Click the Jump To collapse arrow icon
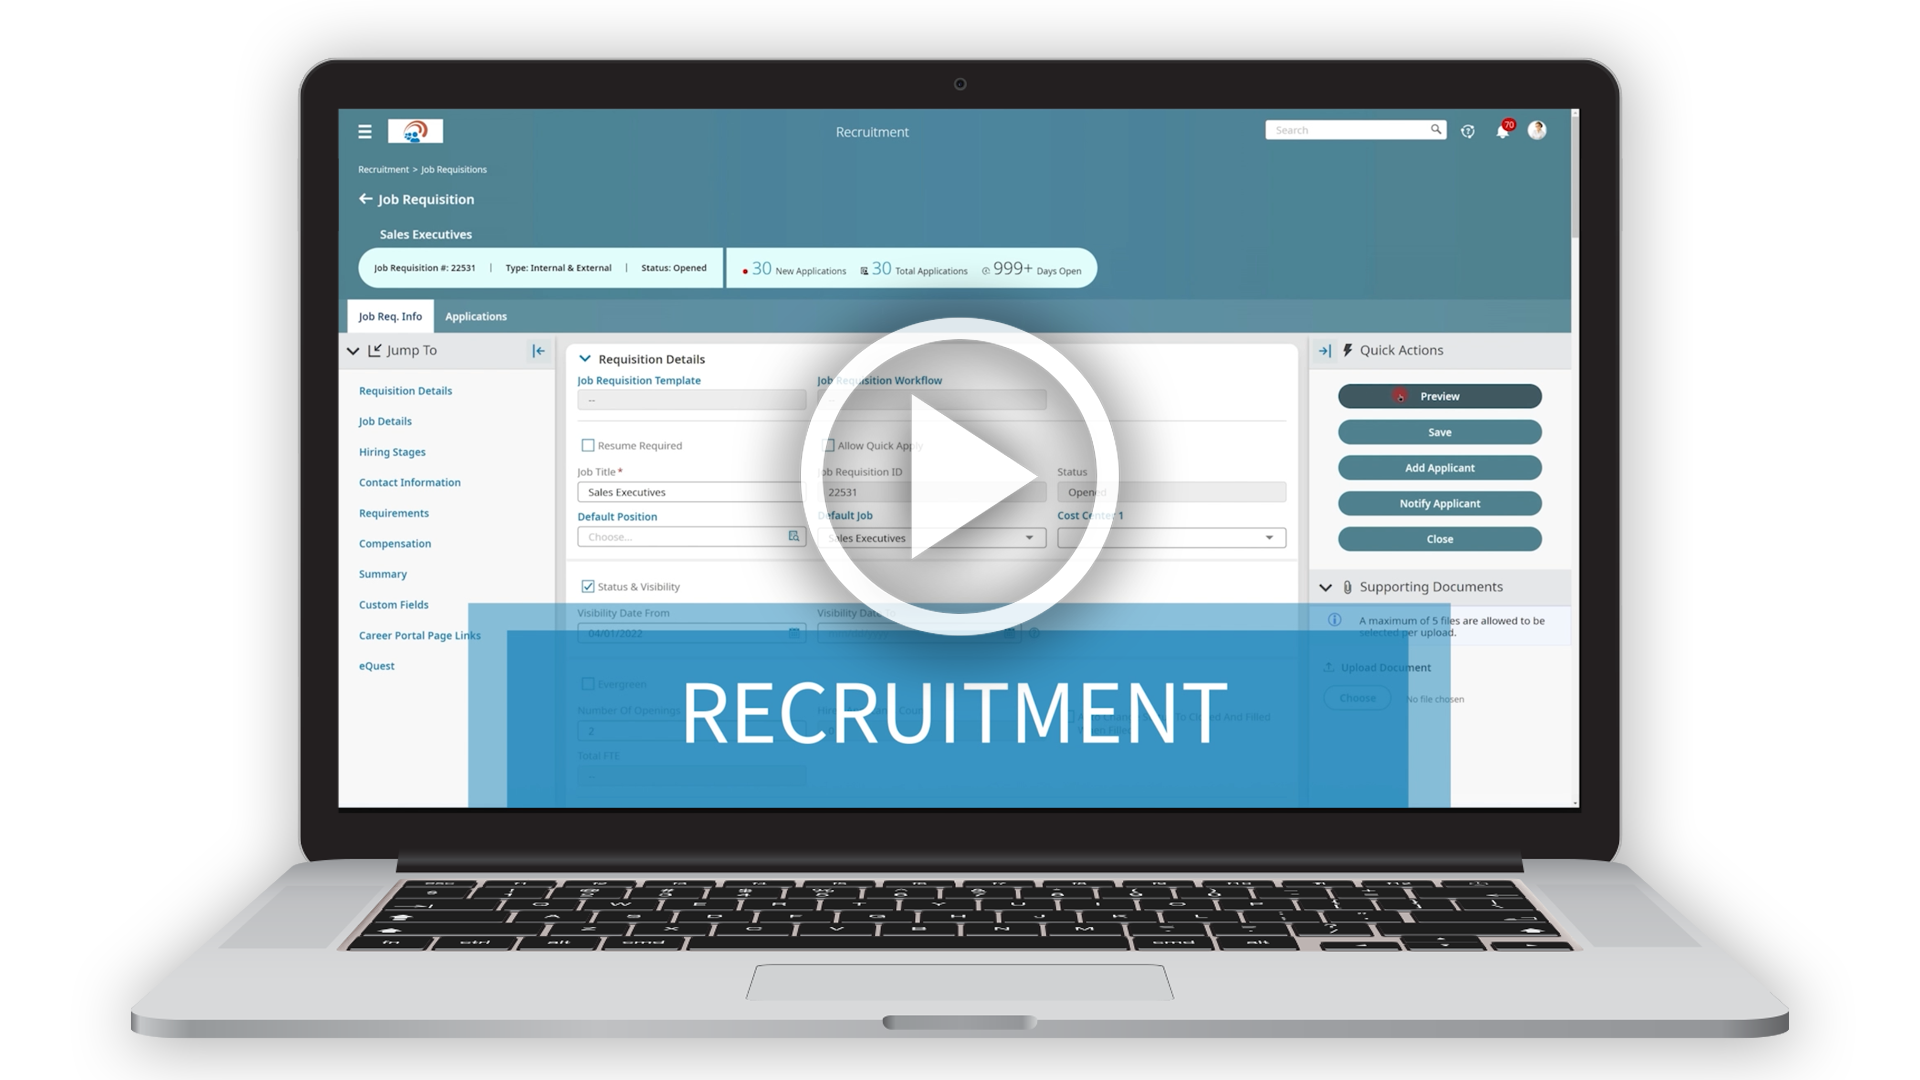This screenshot has height=1080, width=1920. pos(538,349)
